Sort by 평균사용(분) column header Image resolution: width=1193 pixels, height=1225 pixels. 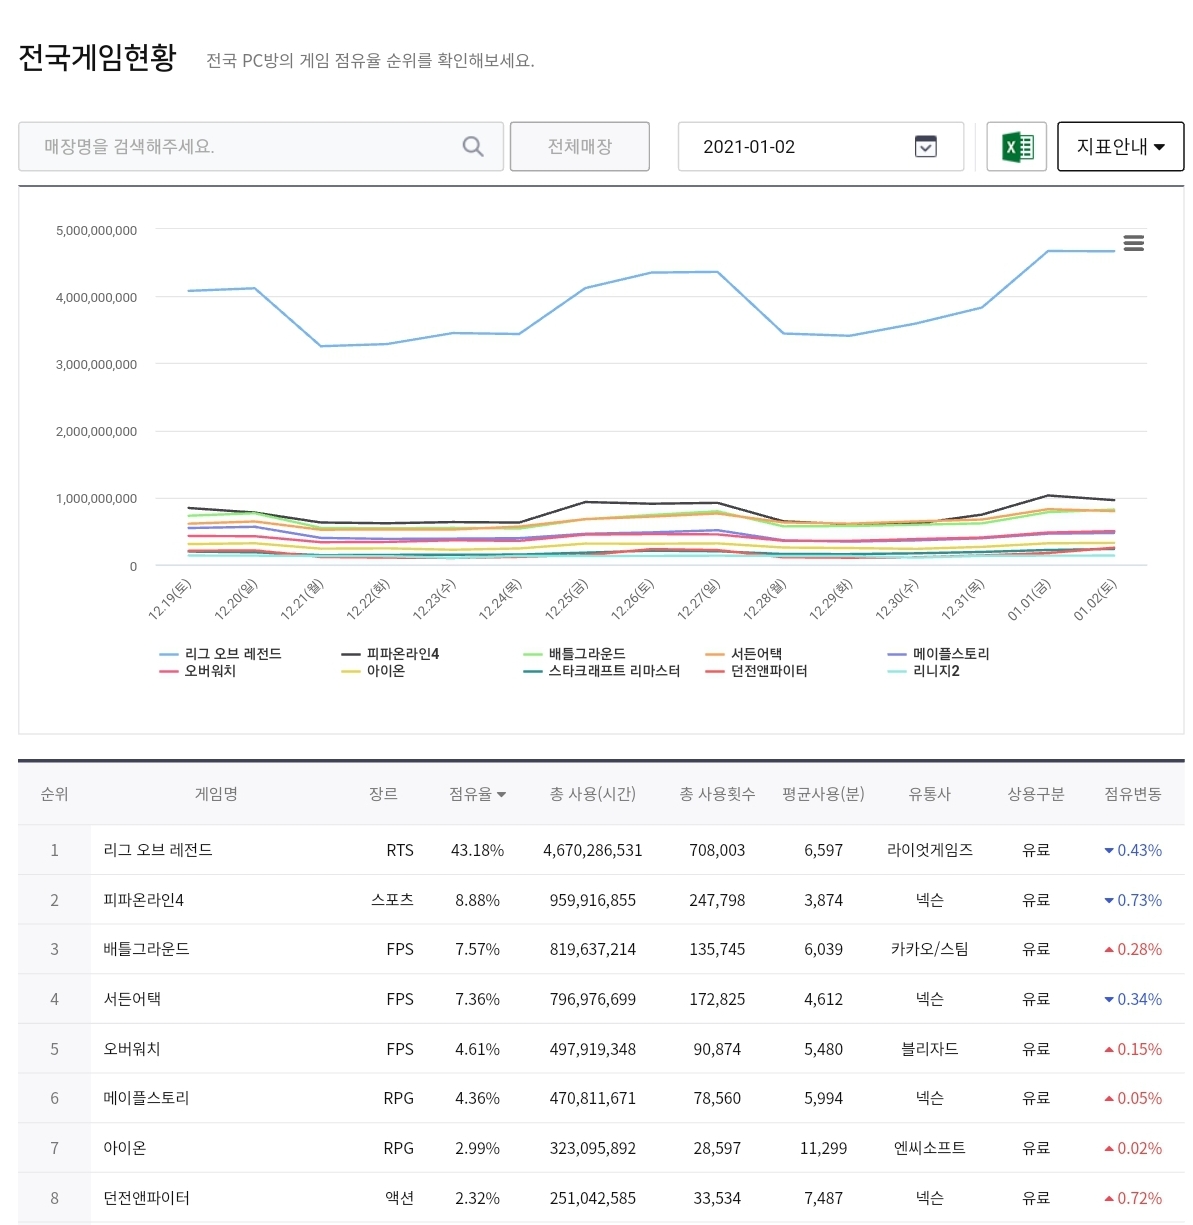[823, 794]
